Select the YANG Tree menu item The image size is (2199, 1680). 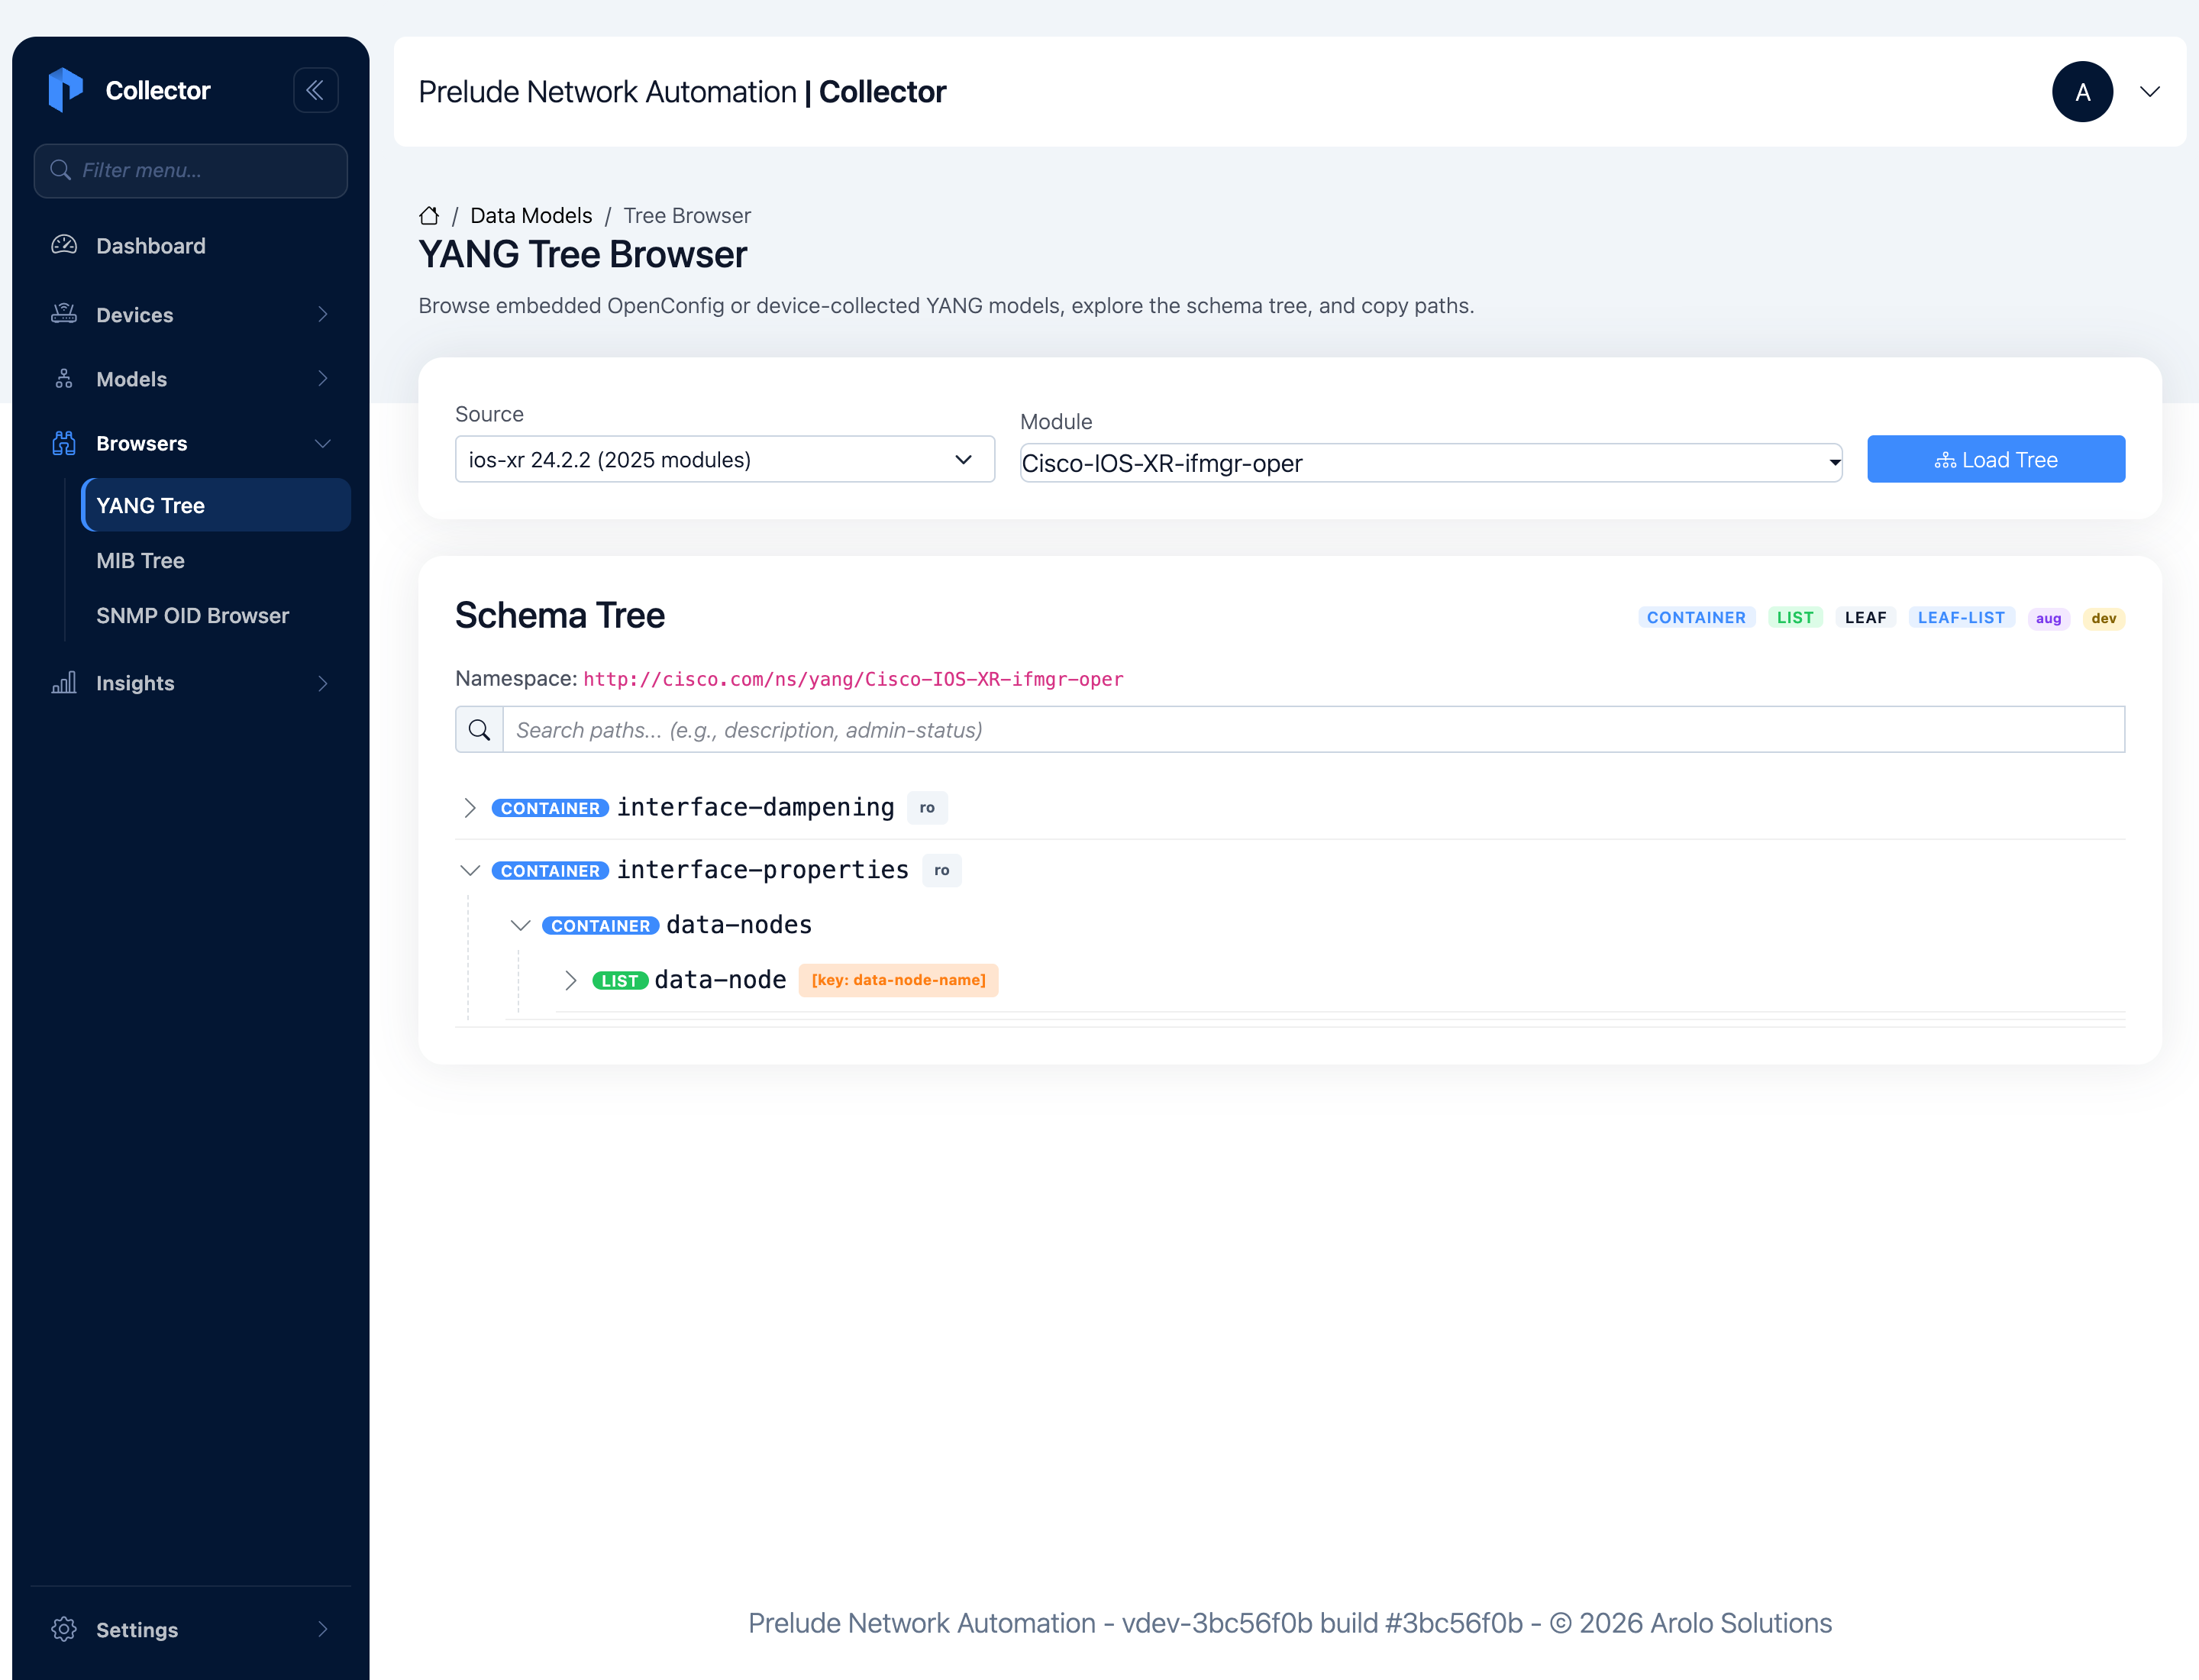pos(216,505)
